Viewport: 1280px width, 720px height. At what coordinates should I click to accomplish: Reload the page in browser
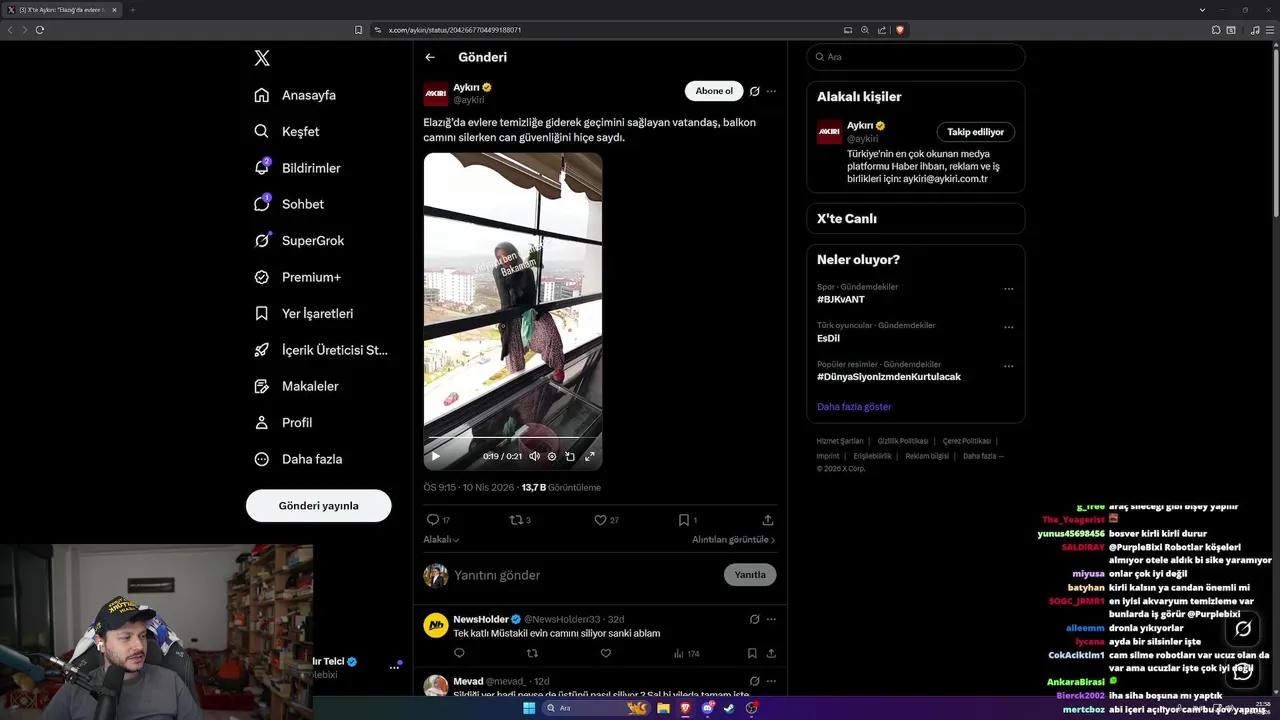[x=40, y=30]
